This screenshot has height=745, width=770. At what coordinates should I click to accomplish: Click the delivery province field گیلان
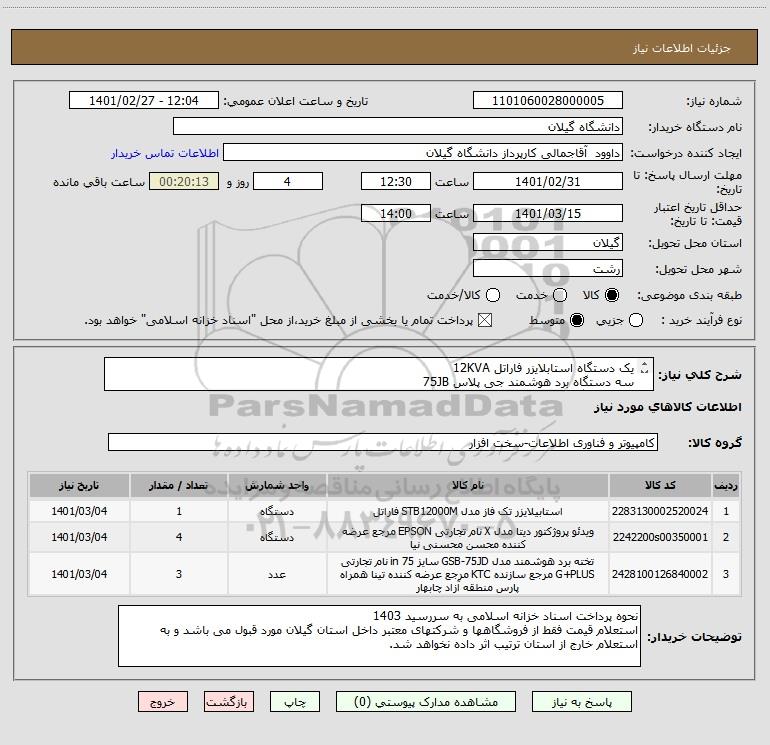[548, 243]
